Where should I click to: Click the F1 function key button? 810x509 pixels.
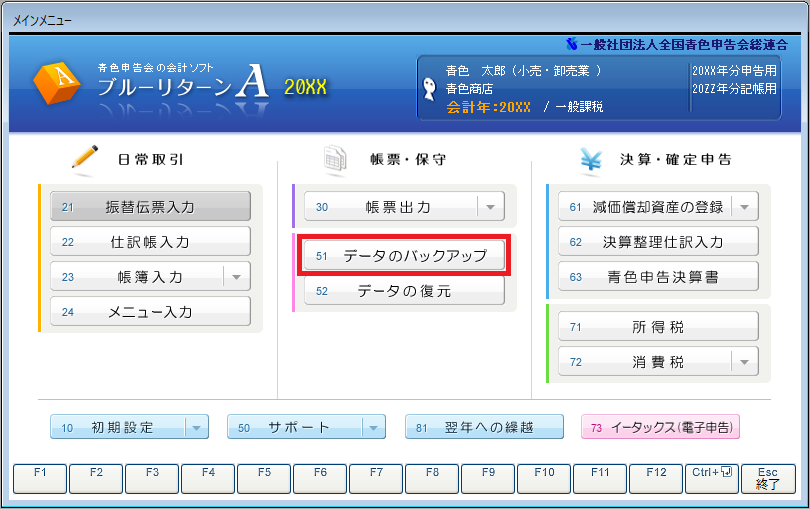tap(40, 479)
